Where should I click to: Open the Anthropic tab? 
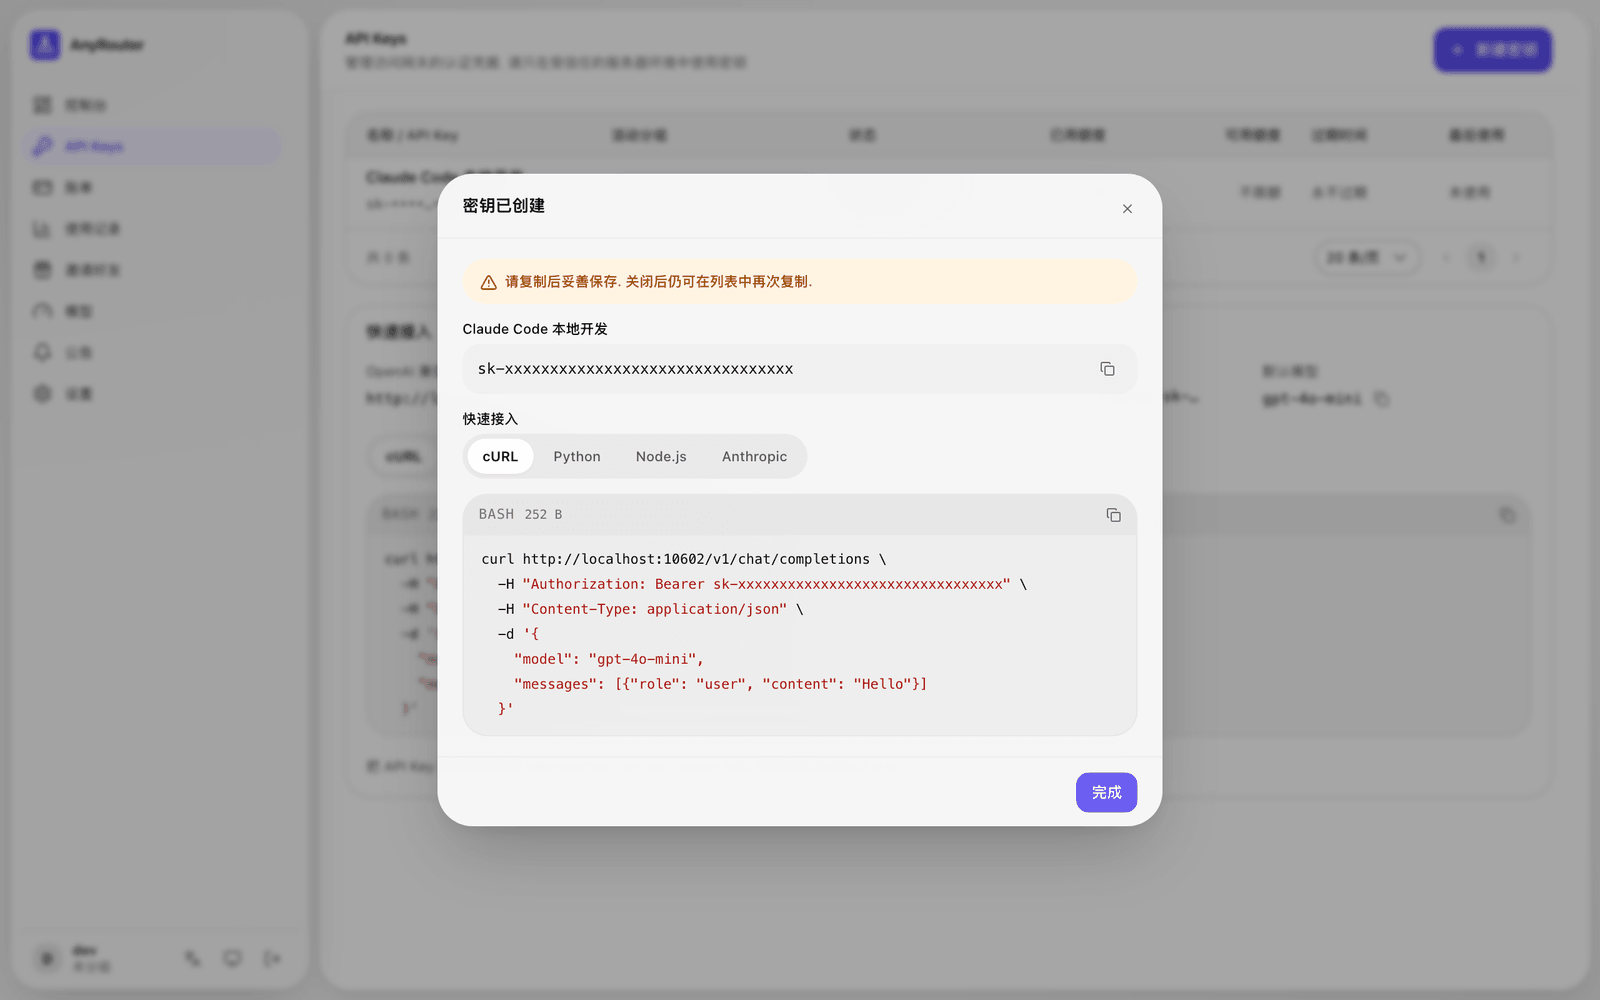pos(754,456)
